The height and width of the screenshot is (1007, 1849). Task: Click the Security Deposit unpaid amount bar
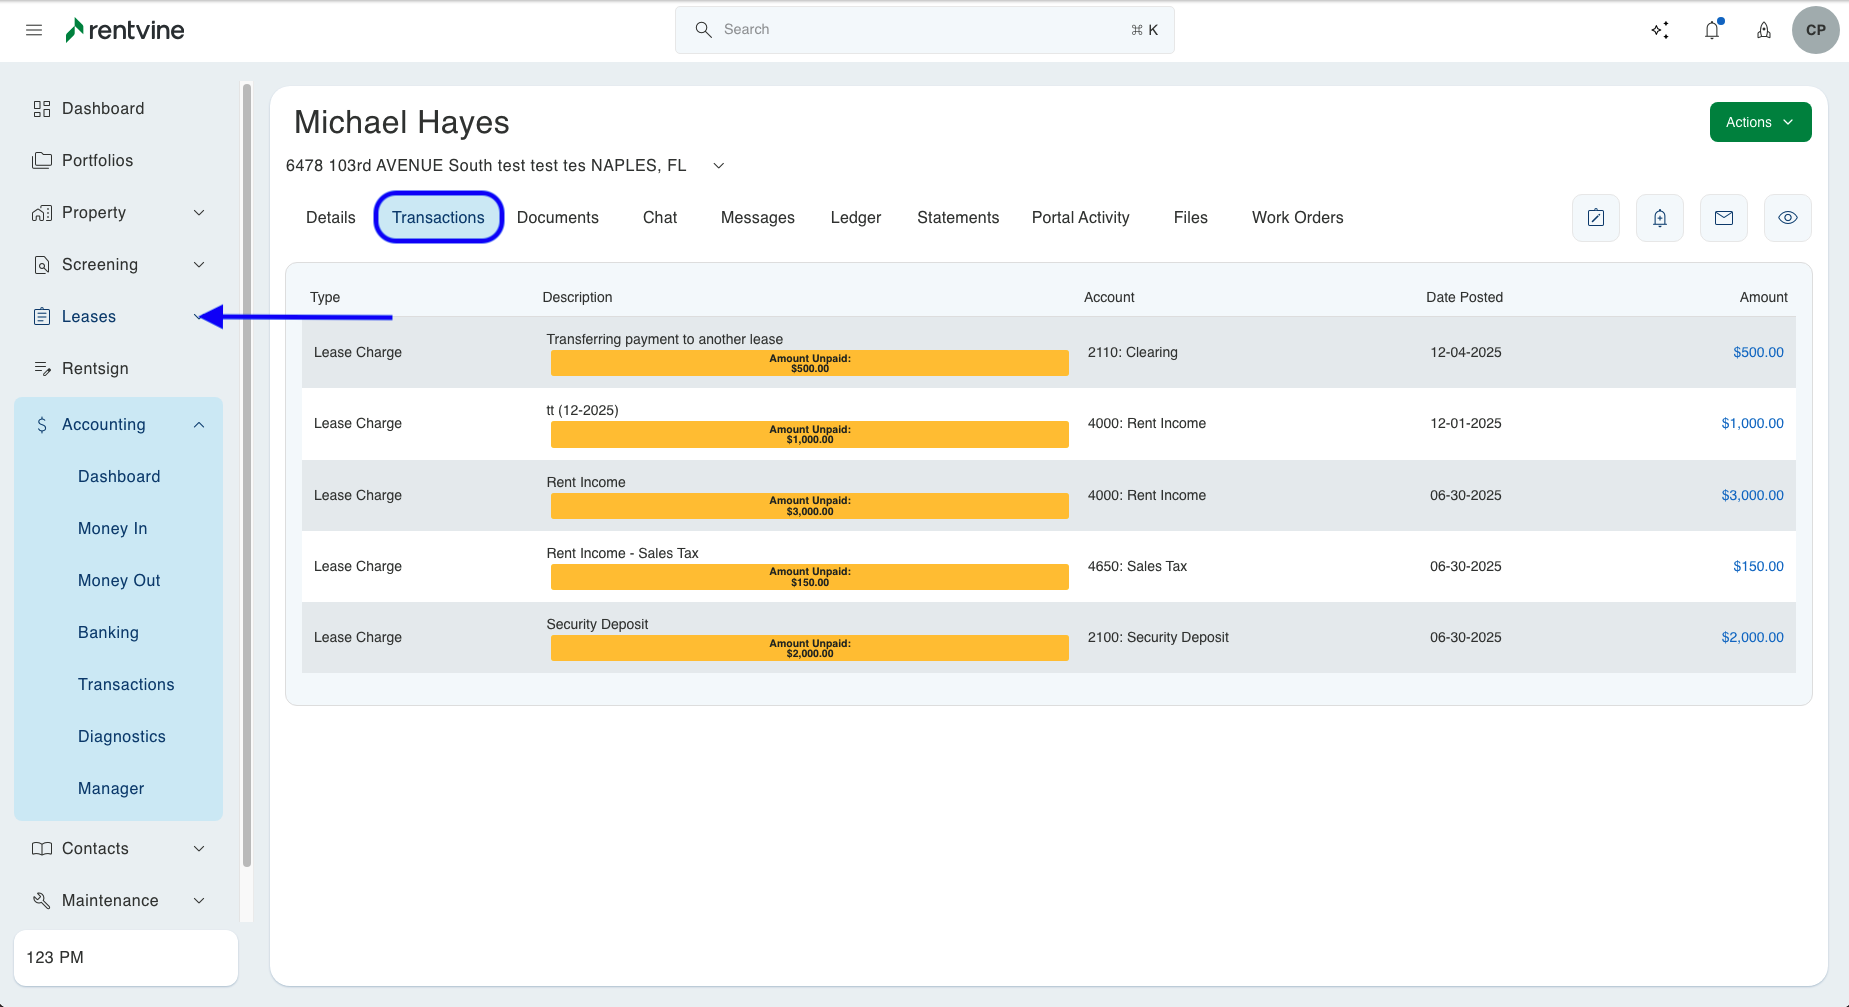(809, 649)
